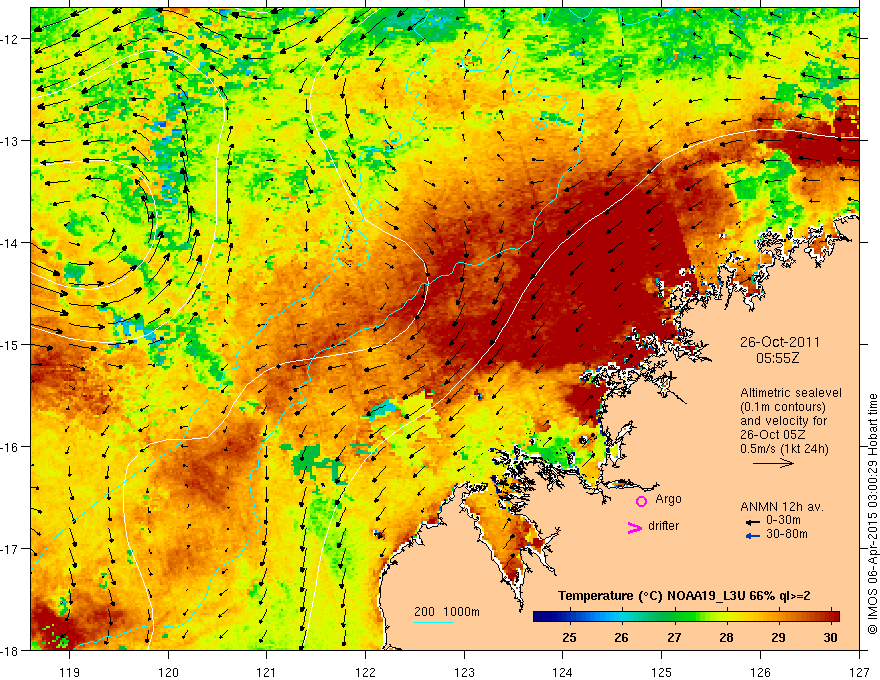Click the '30-80m' depth label
This screenshot has width=880, height=680.
pyautogui.click(x=787, y=534)
